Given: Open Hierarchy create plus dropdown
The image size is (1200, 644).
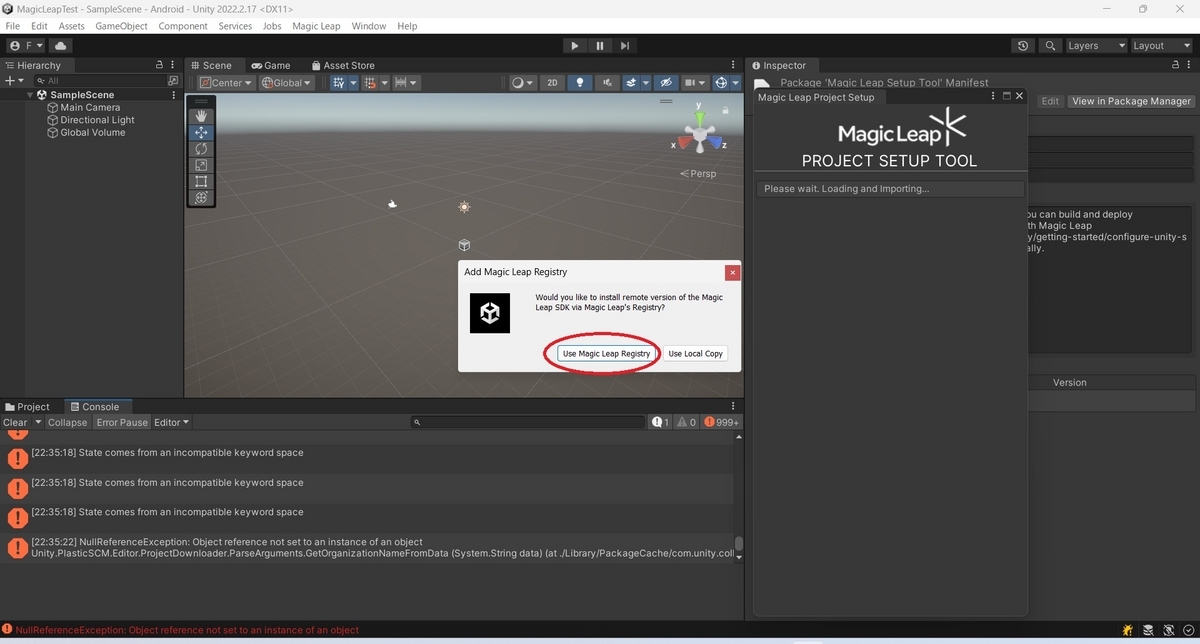Looking at the screenshot, I should pyautogui.click(x=14, y=81).
